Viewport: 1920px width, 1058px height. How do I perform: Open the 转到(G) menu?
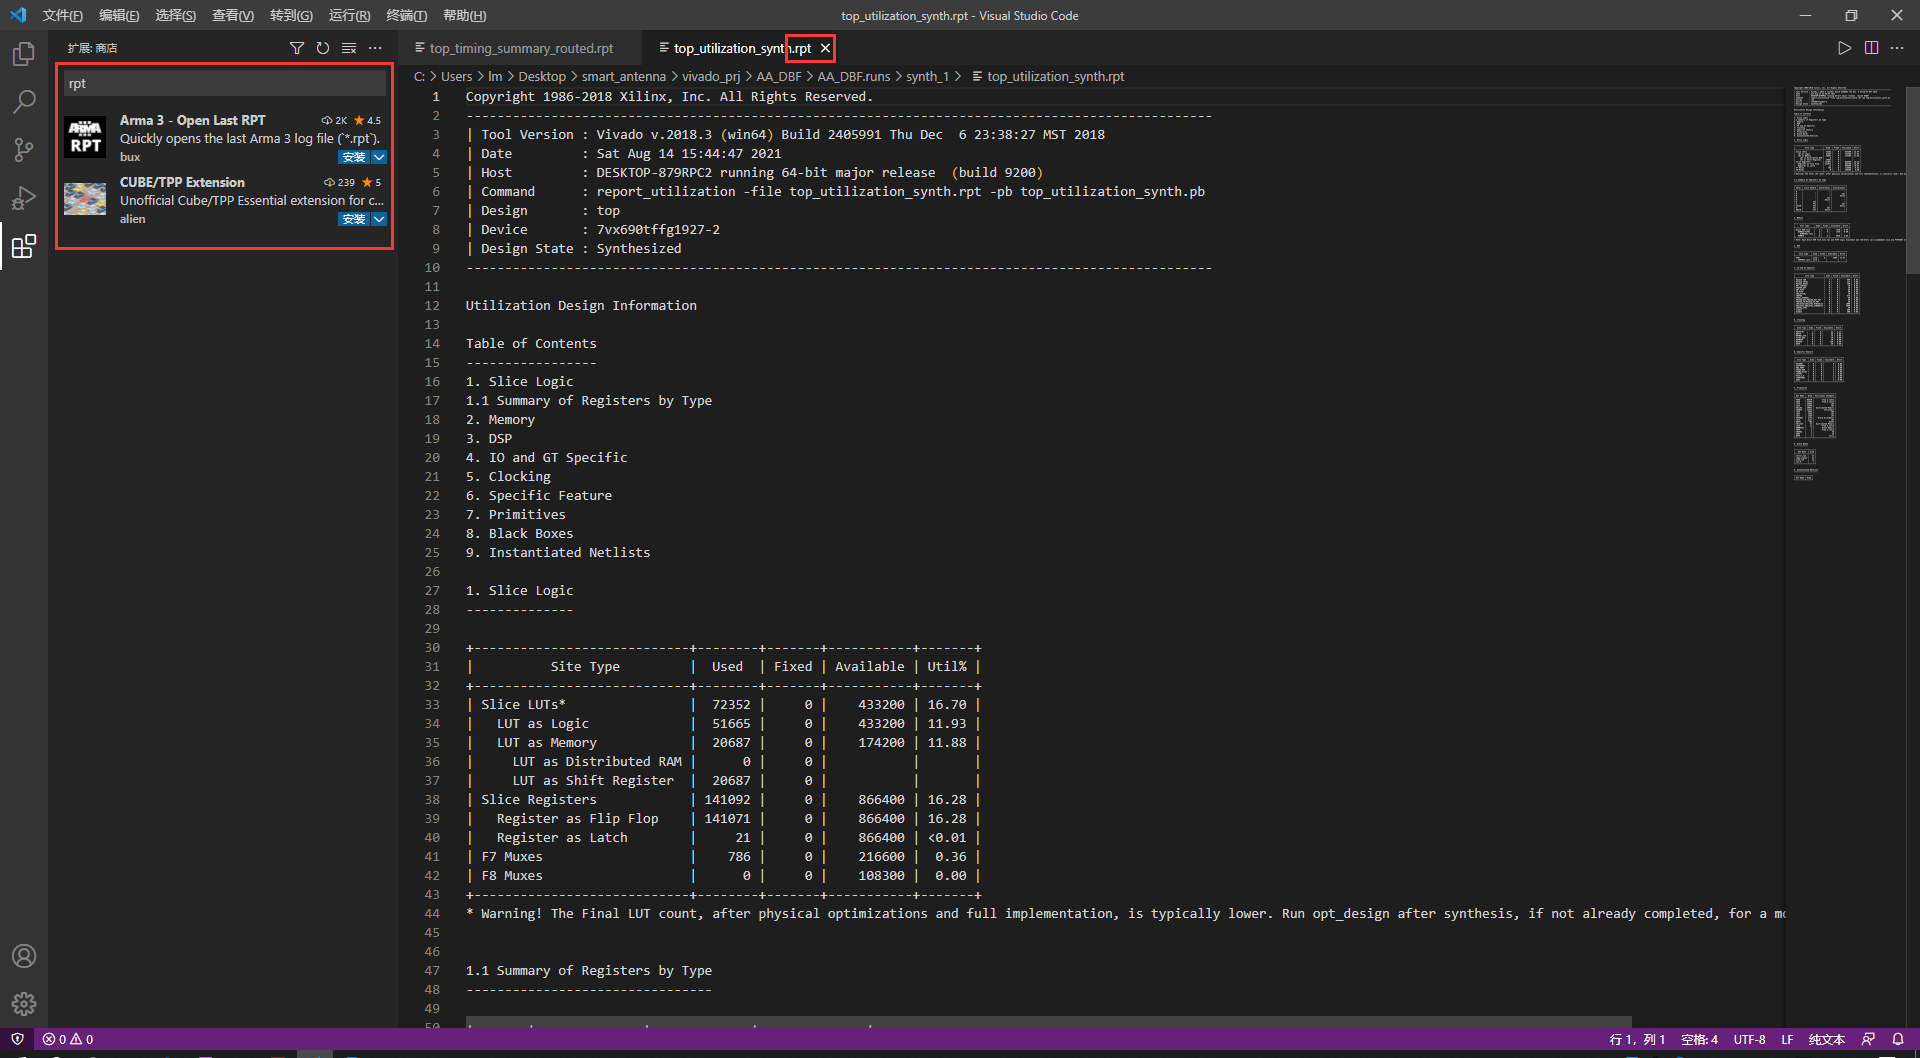point(291,15)
